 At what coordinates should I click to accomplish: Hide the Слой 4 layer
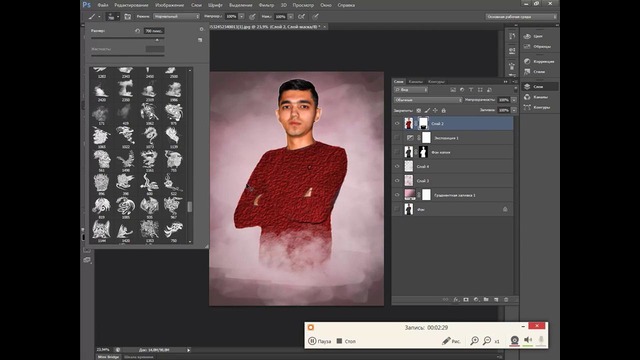pyautogui.click(x=397, y=167)
